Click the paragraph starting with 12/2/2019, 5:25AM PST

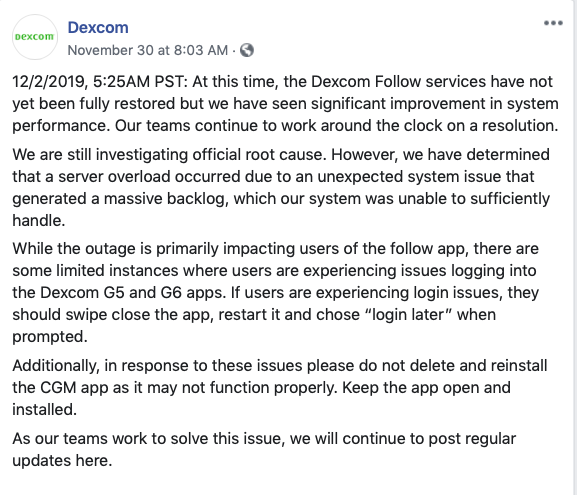[286, 103]
